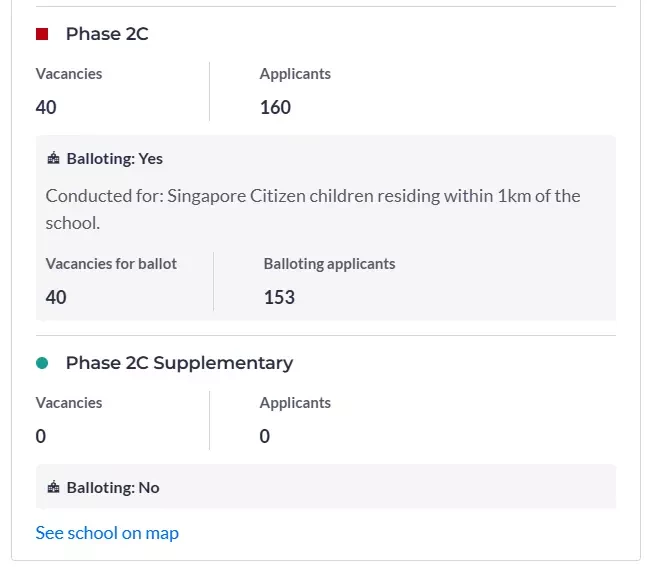Click the red square Phase 2C marker
647x567 pixels.
pos(42,34)
